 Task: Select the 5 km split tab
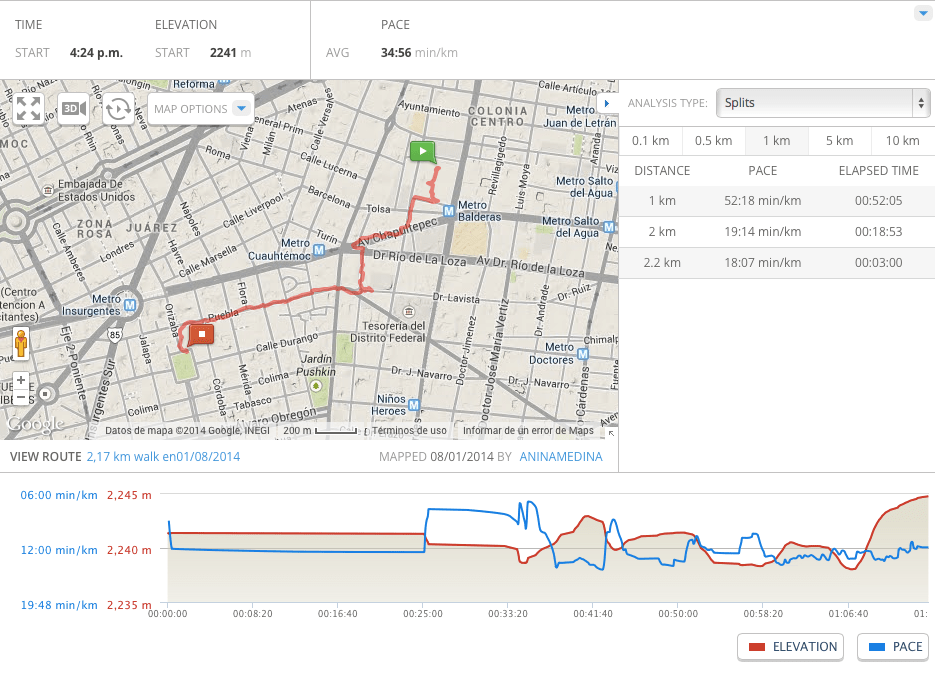839,141
